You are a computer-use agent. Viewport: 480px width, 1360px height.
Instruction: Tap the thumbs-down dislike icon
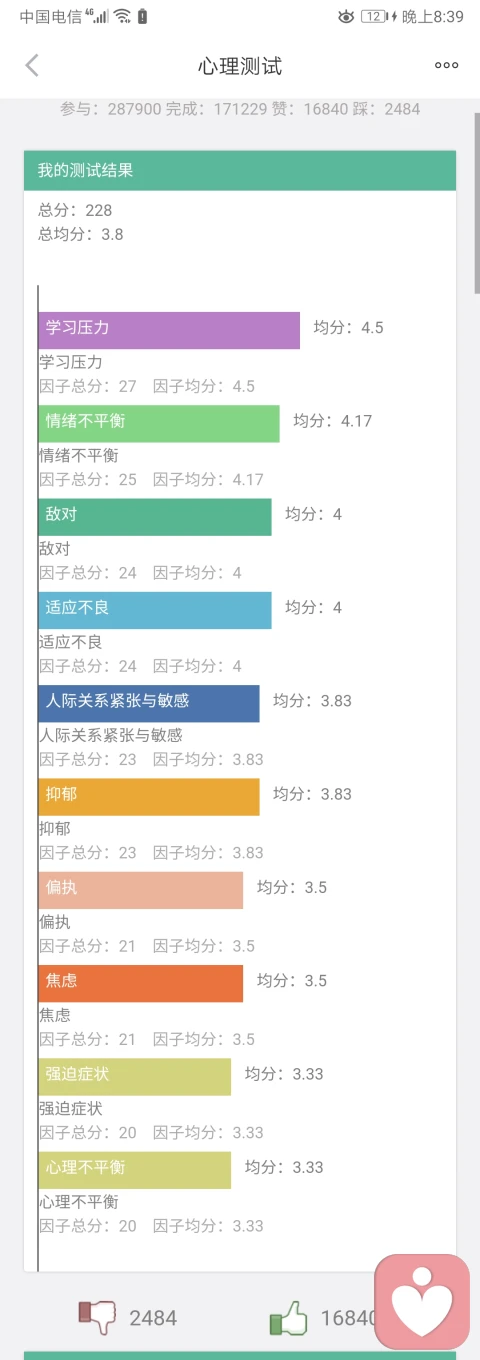click(97, 1317)
